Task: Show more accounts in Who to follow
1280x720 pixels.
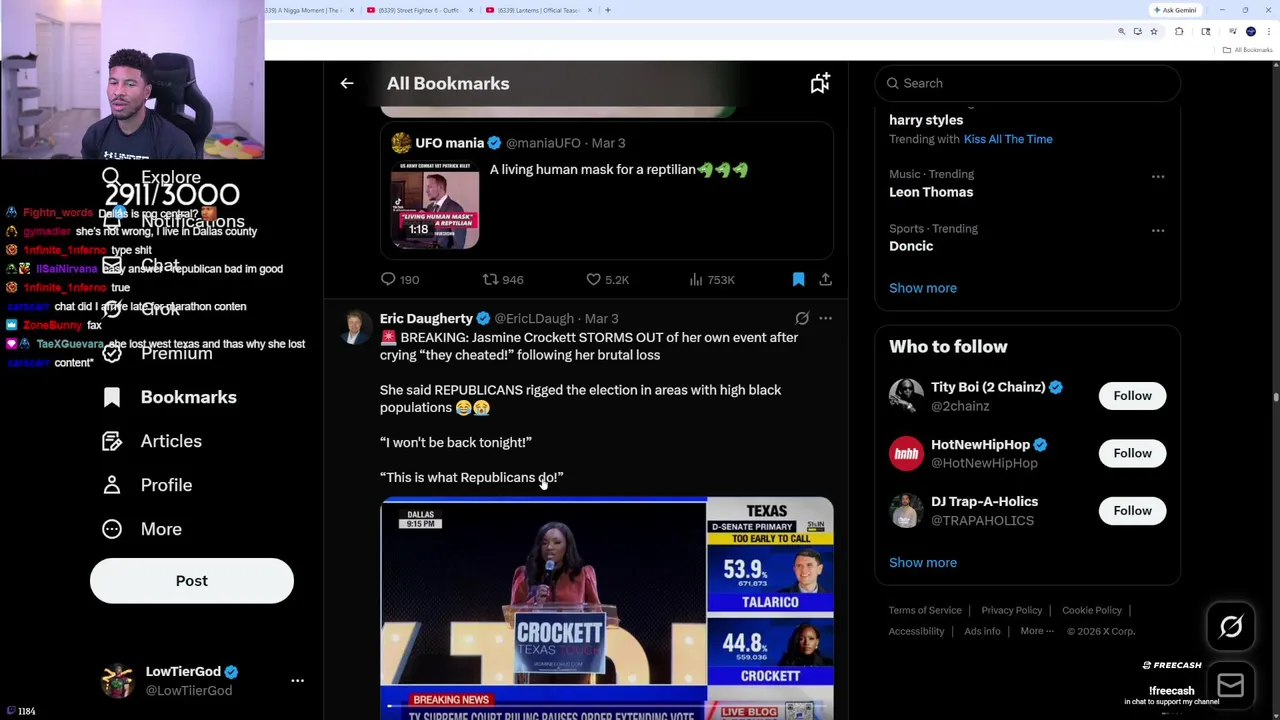Action: 923,562
